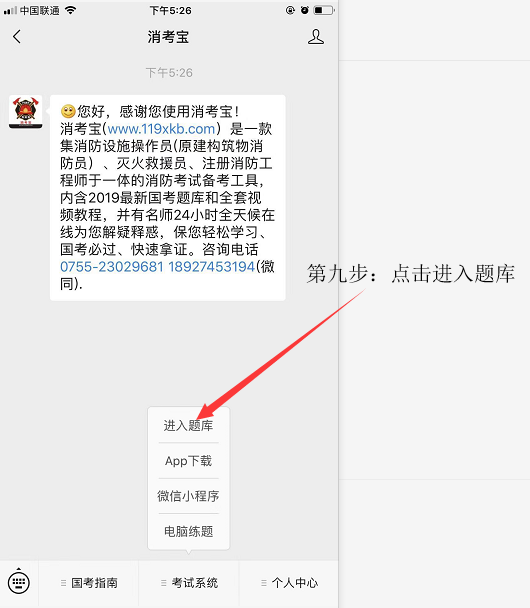Tap the smiley emoji in message
The image size is (530, 608).
68,112
